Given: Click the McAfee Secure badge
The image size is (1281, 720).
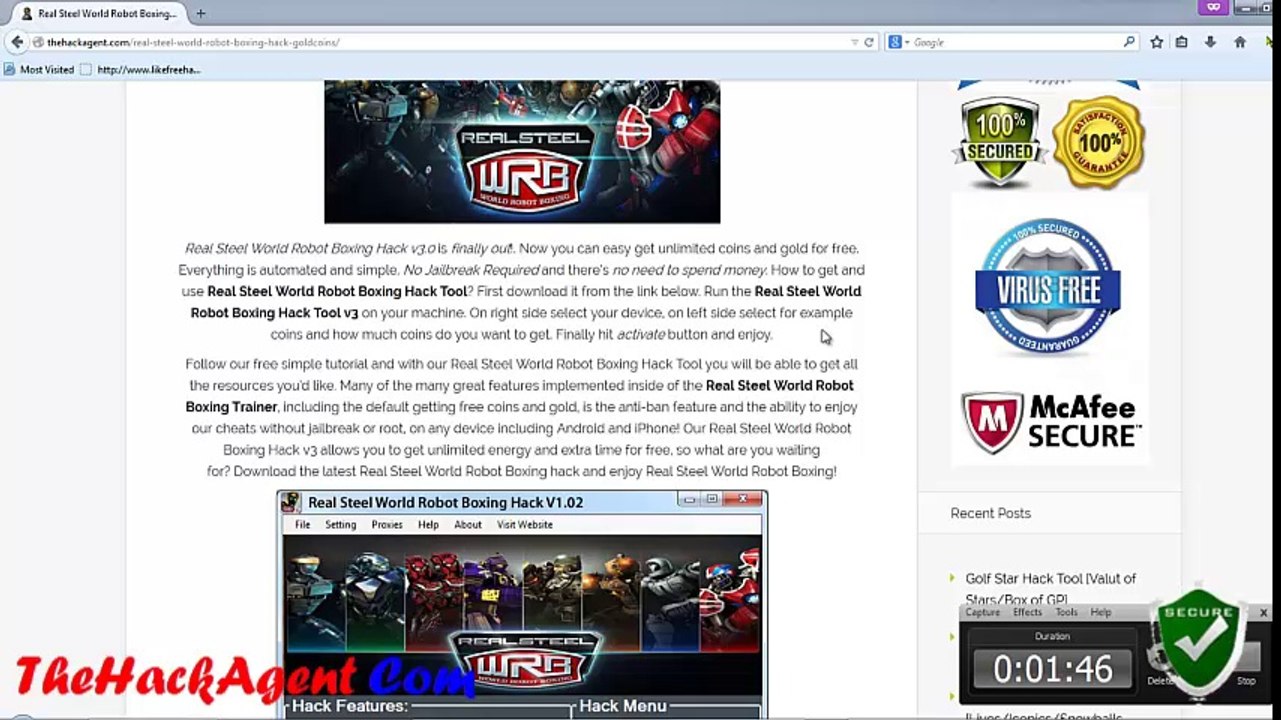Looking at the screenshot, I should pyautogui.click(x=1050, y=421).
